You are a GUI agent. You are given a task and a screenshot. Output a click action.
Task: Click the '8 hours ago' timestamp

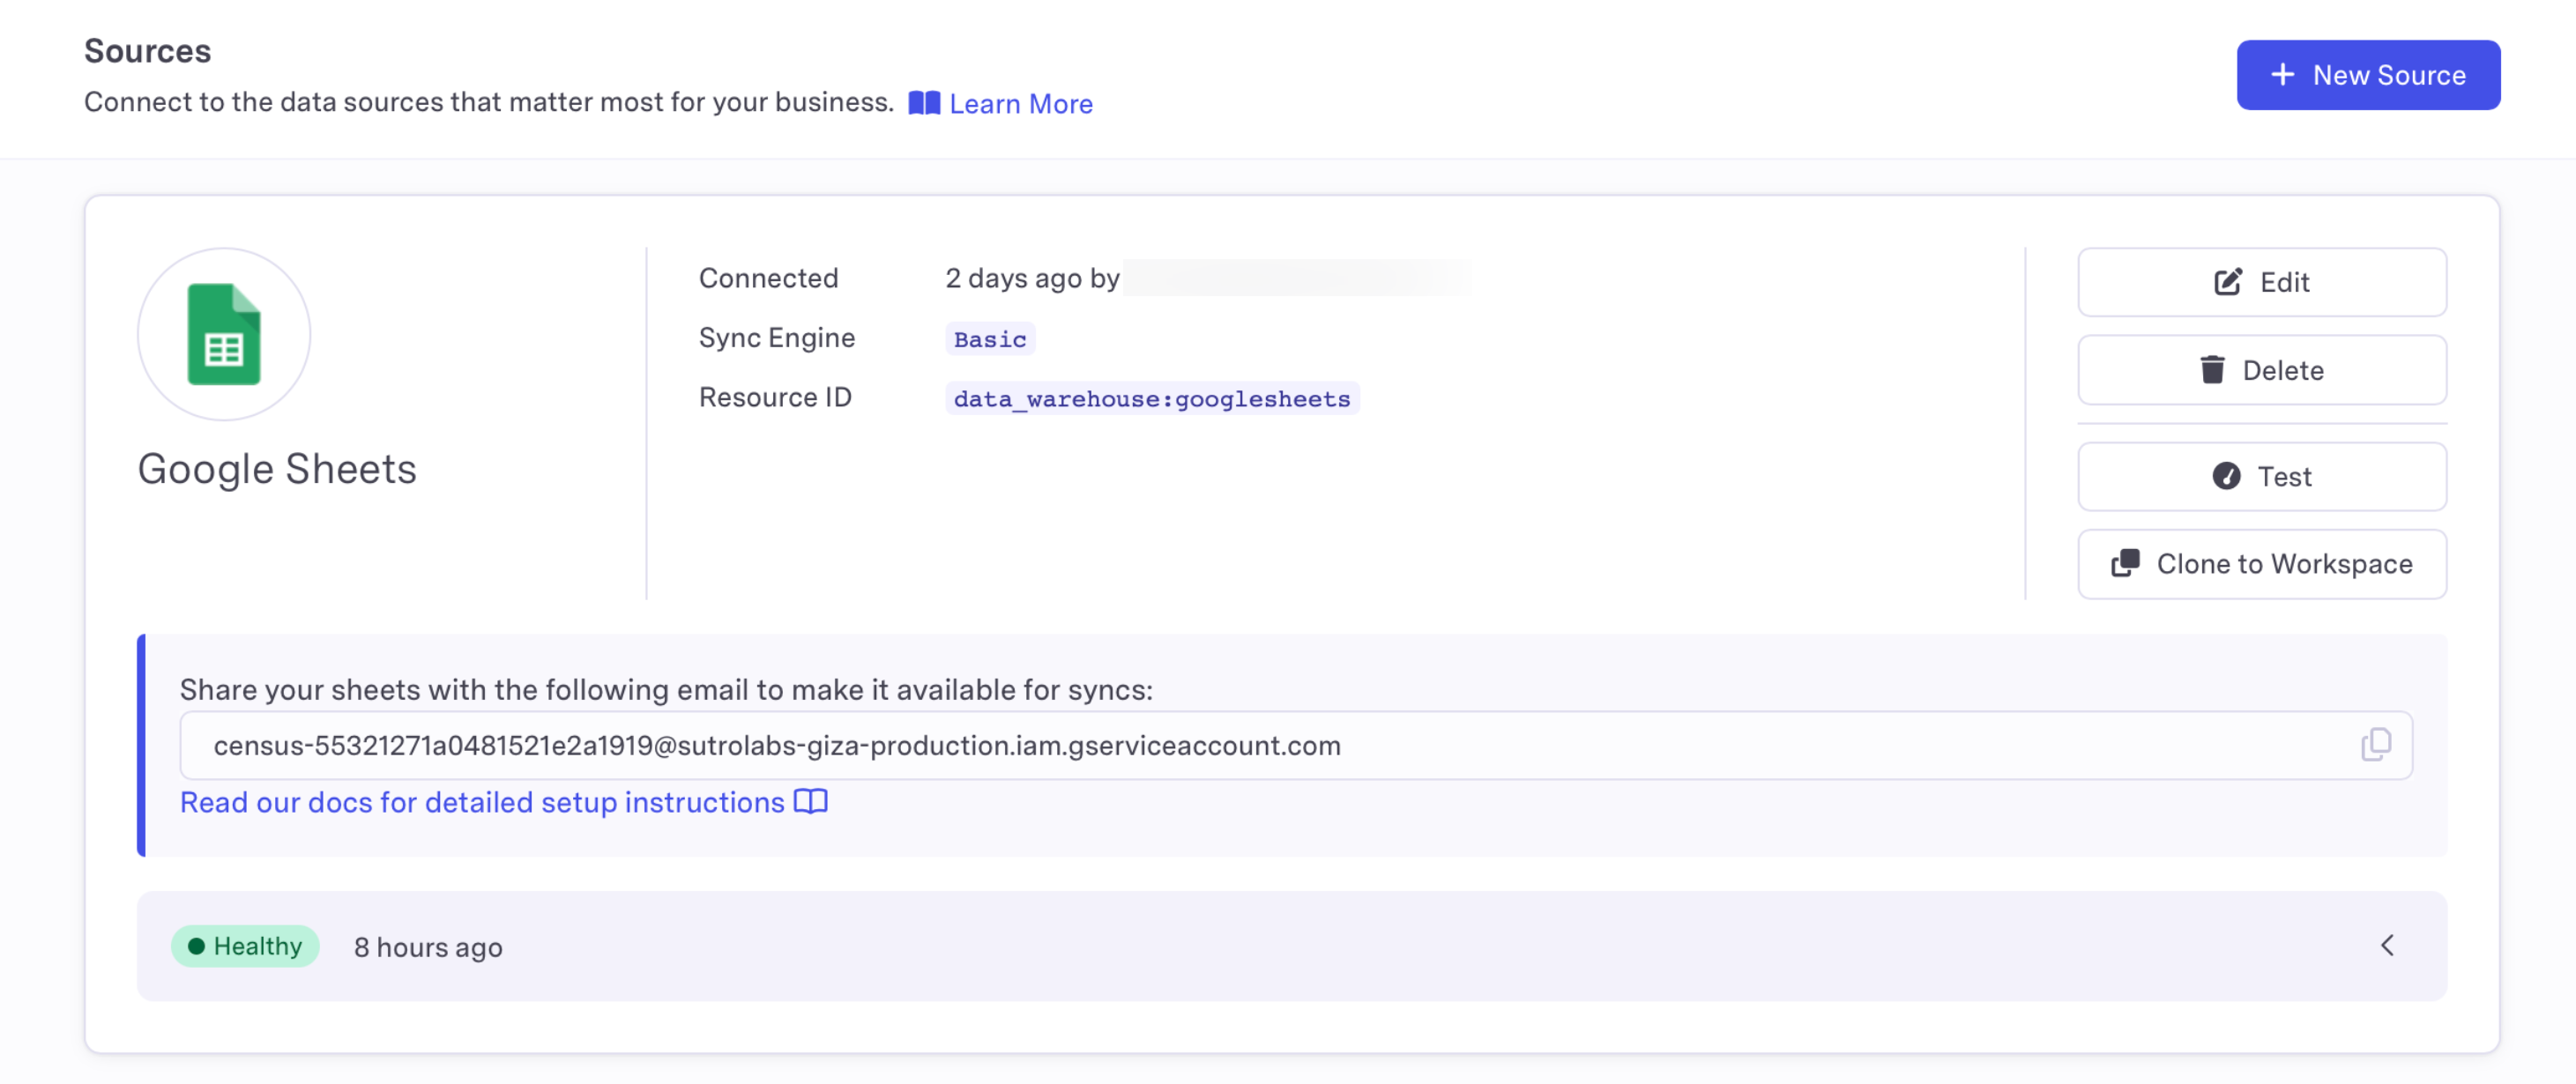(x=428, y=947)
